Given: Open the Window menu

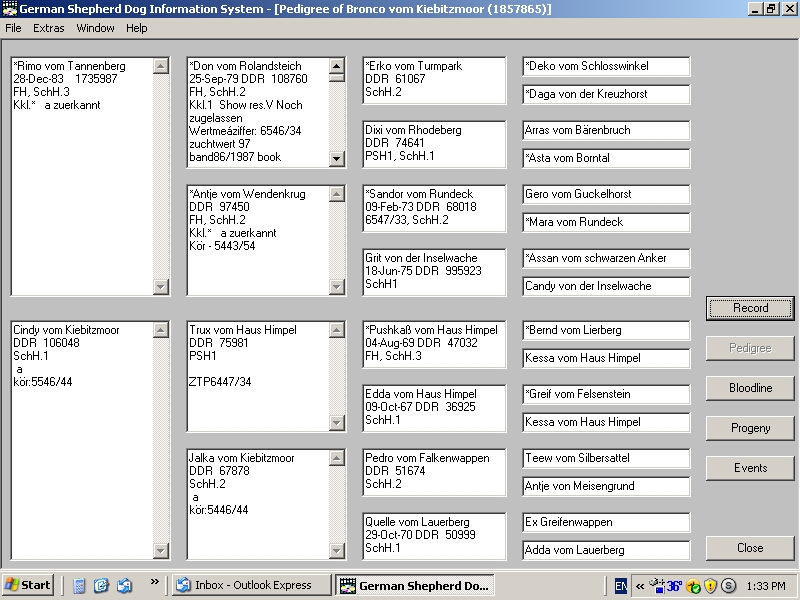Looking at the screenshot, I should (x=95, y=28).
